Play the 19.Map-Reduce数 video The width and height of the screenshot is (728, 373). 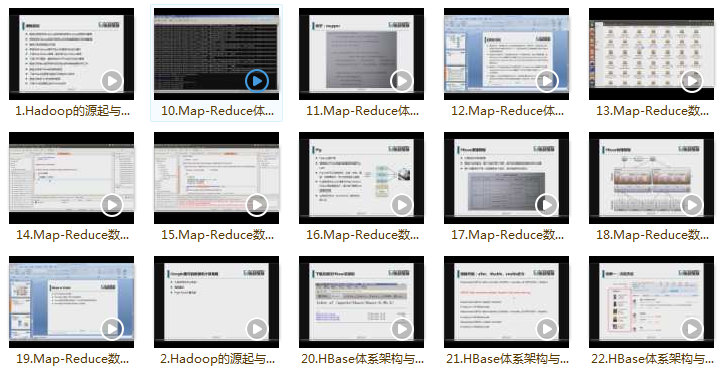coord(112,329)
